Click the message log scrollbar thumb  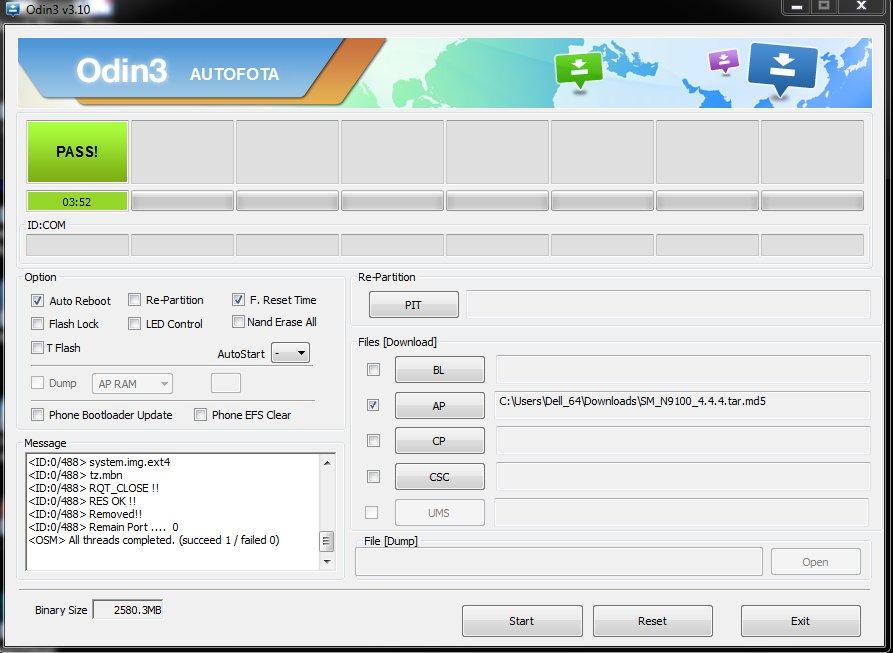click(327, 541)
